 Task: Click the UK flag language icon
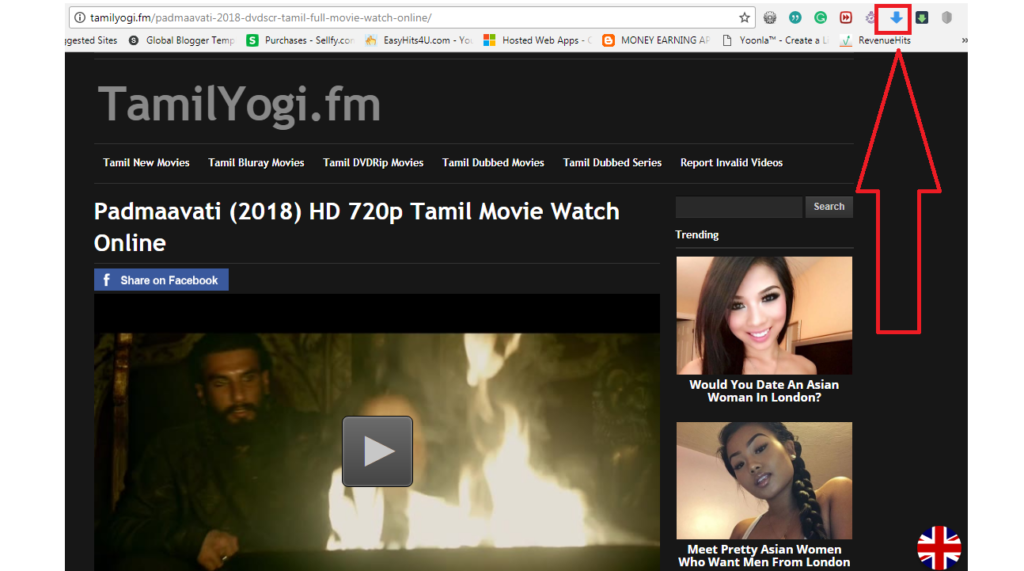[x=939, y=548]
